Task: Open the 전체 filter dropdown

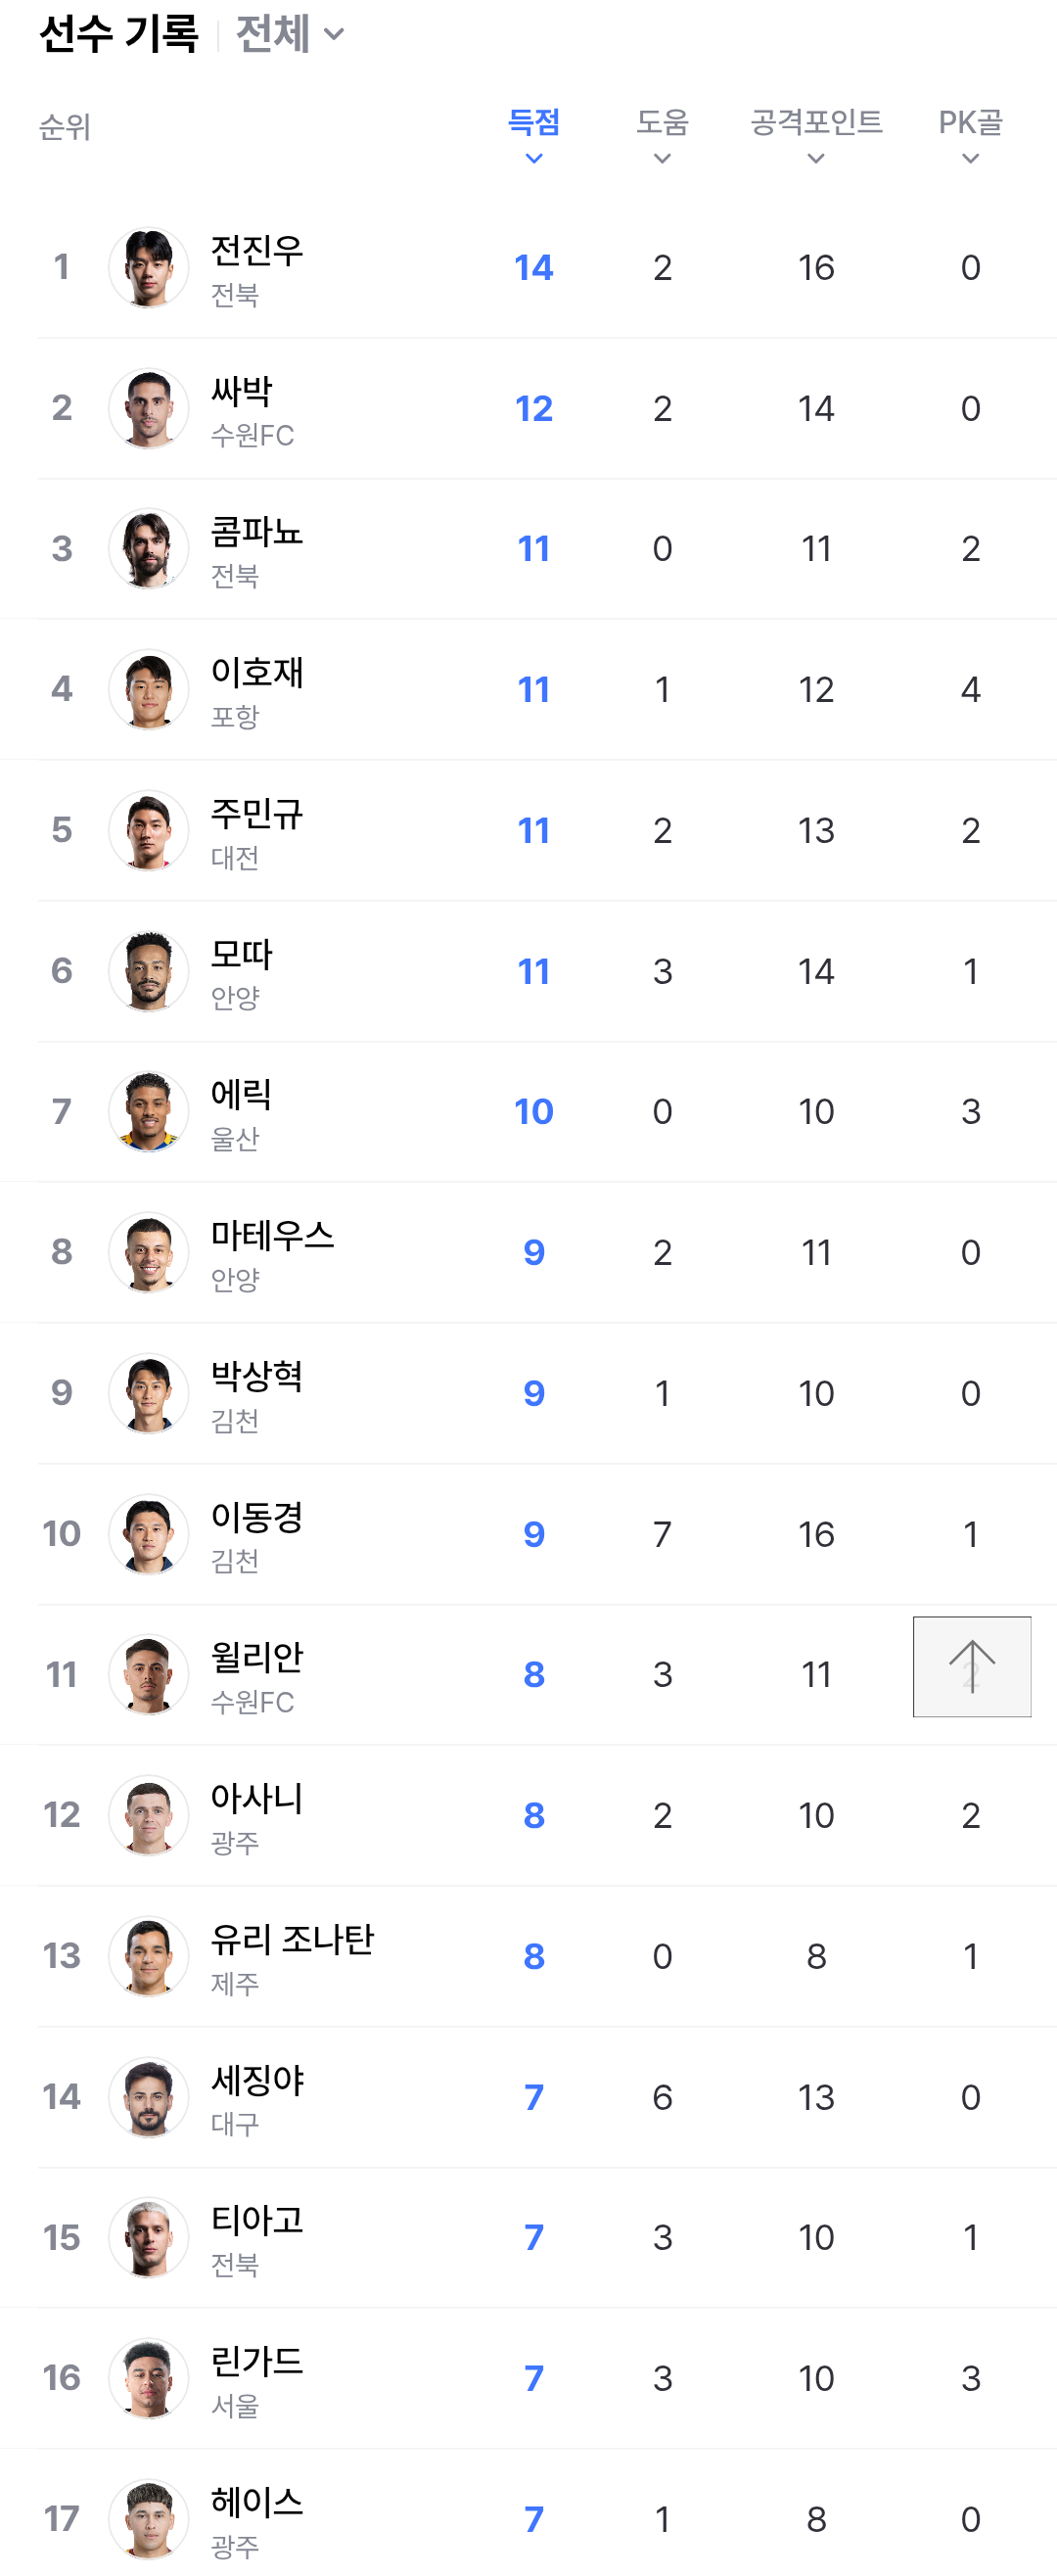Action: coord(290,35)
